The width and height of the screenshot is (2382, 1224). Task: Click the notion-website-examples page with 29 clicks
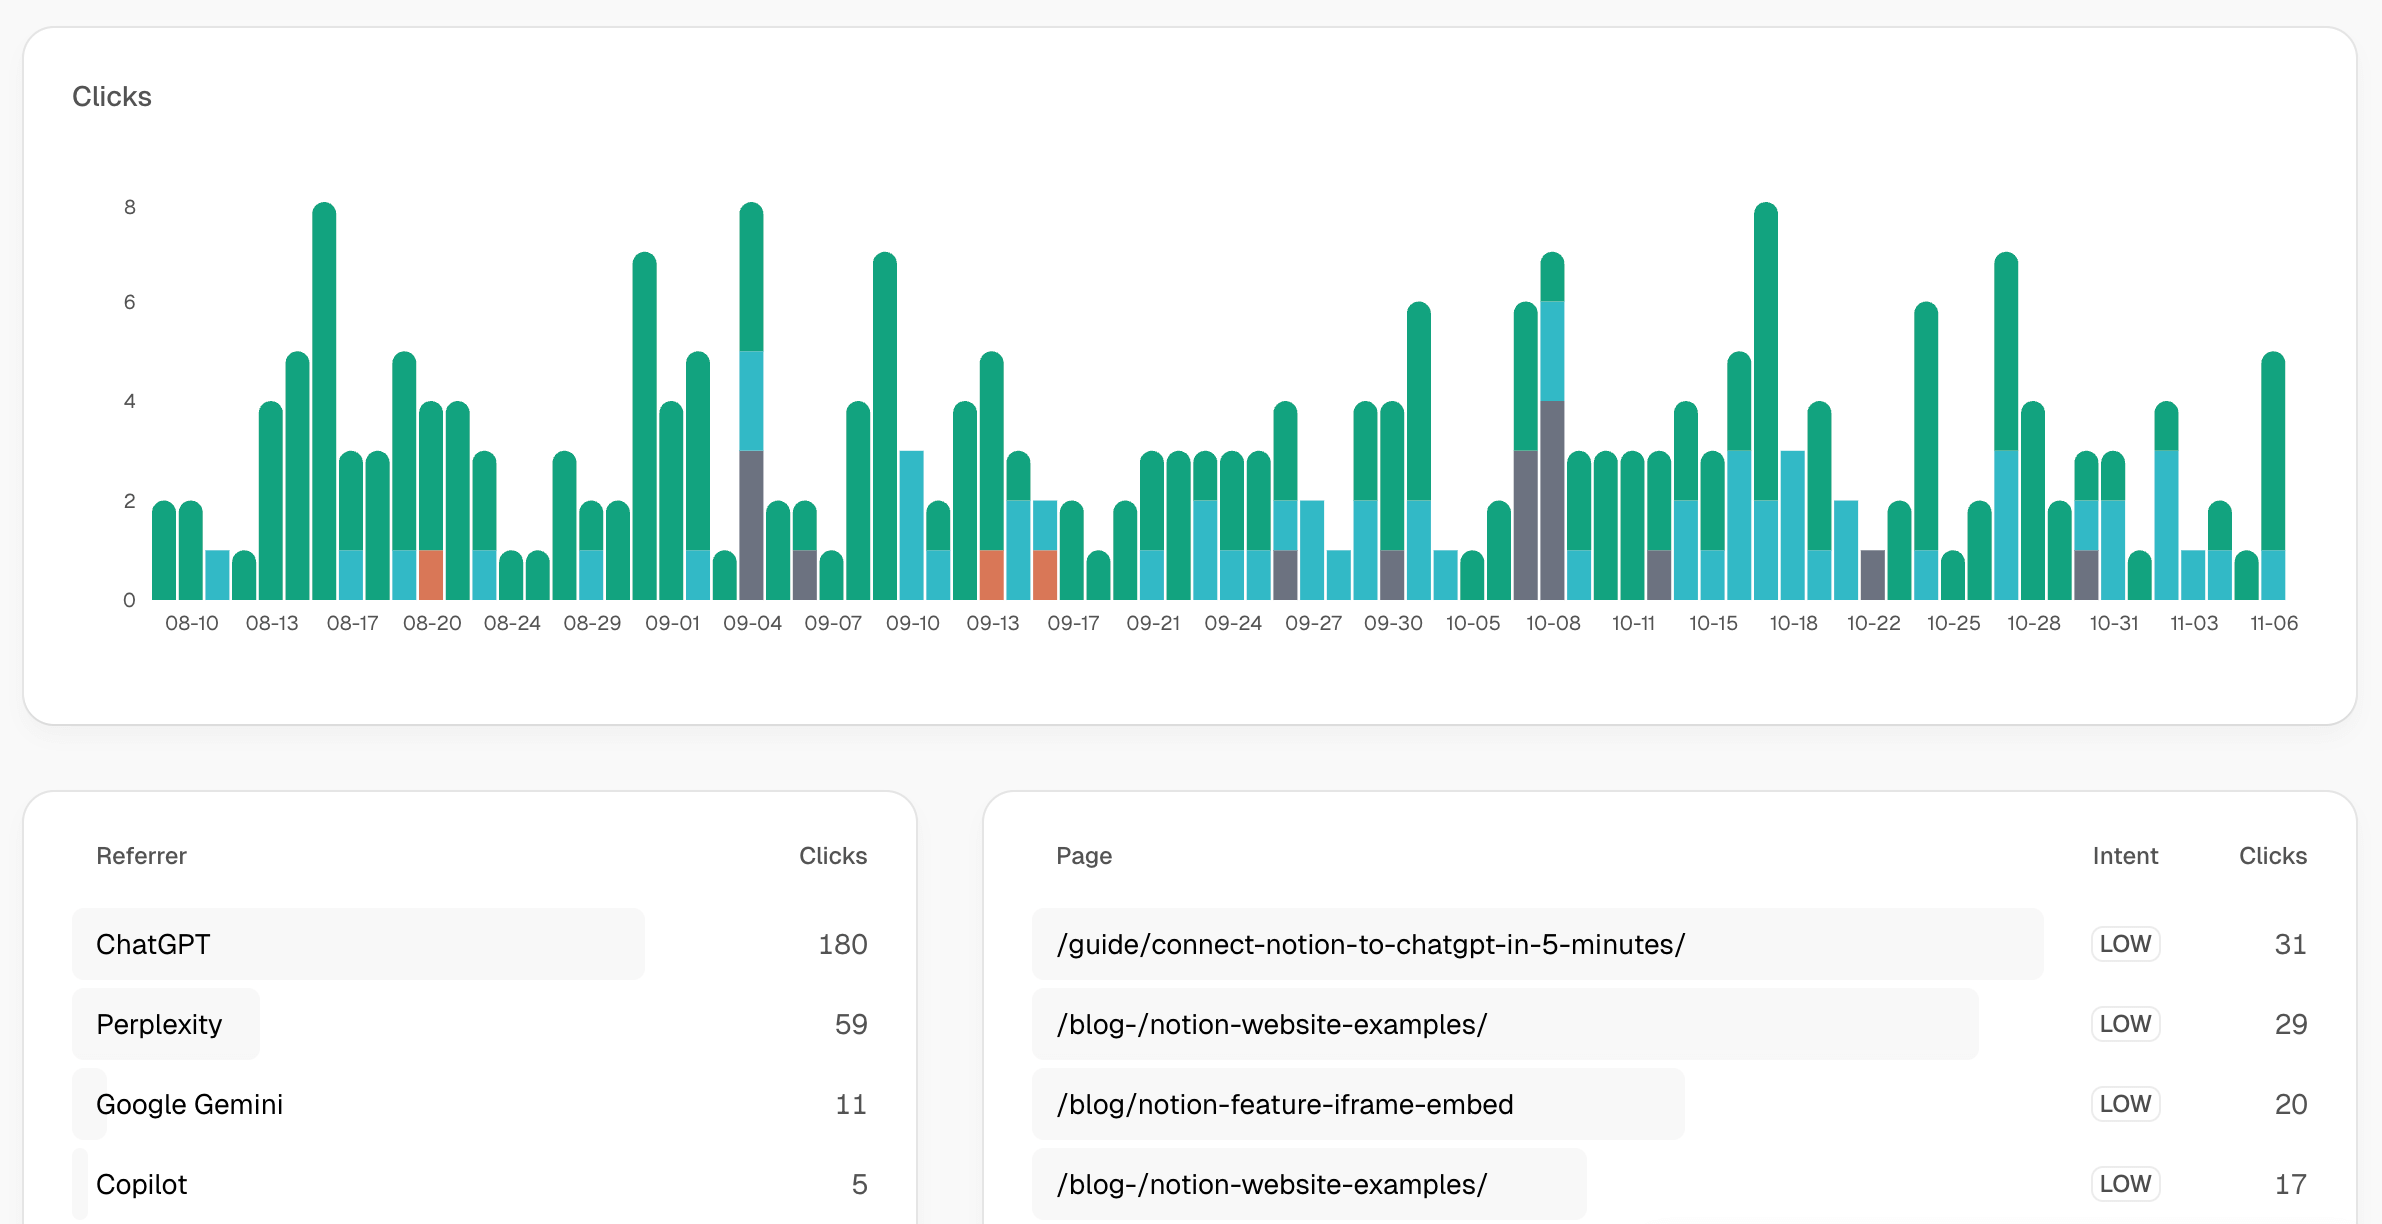tap(1271, 1024)
